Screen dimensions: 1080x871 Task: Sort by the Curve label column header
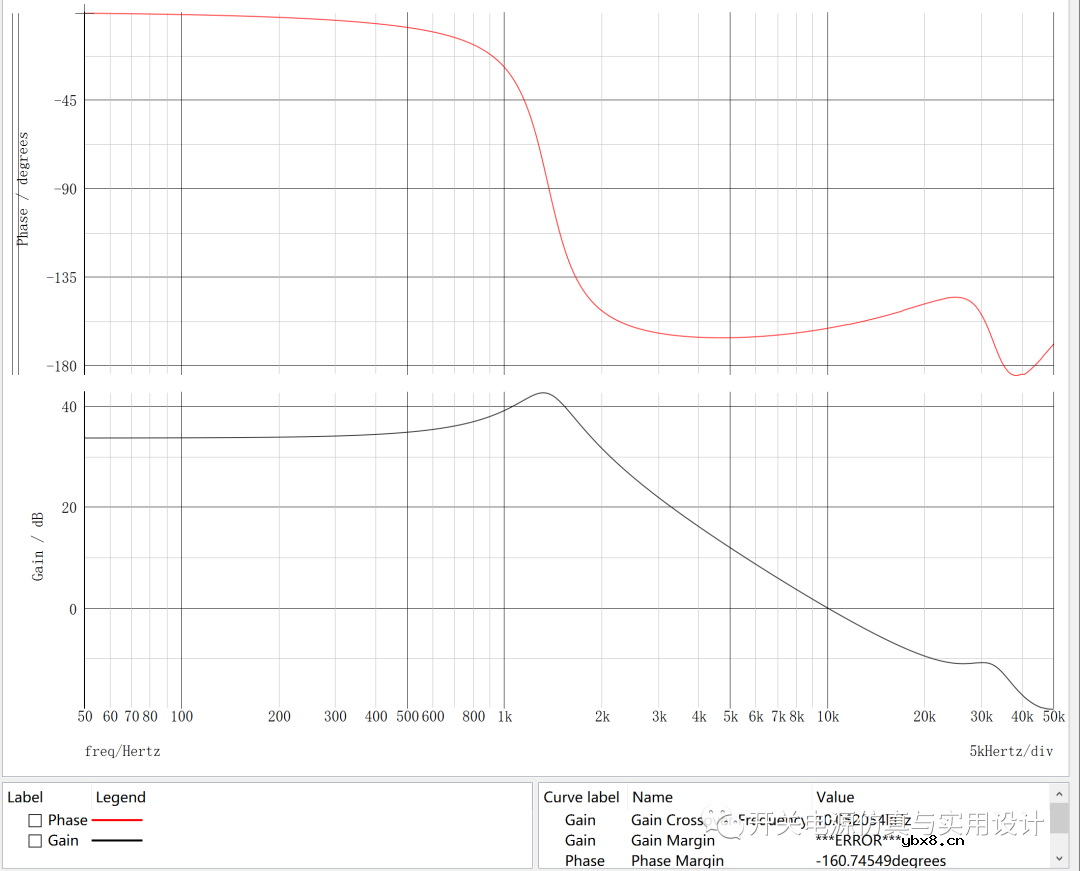click(x=581, y=797)
